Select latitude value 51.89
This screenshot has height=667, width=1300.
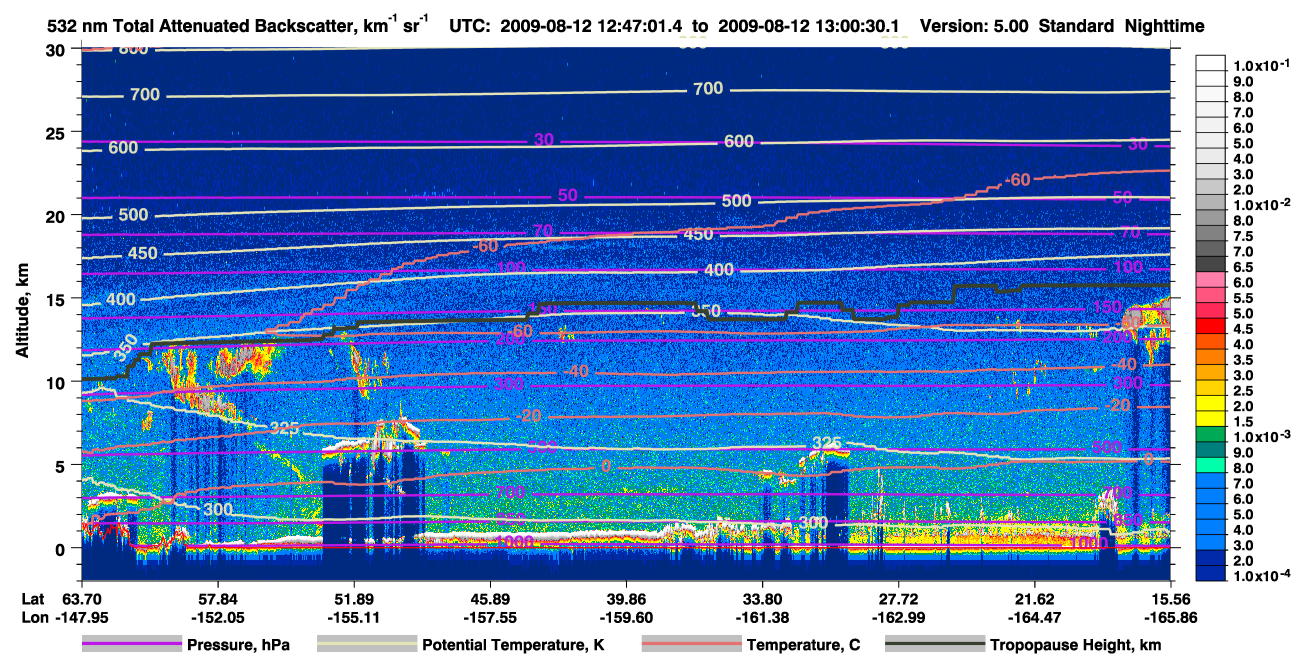coord(353,597)
